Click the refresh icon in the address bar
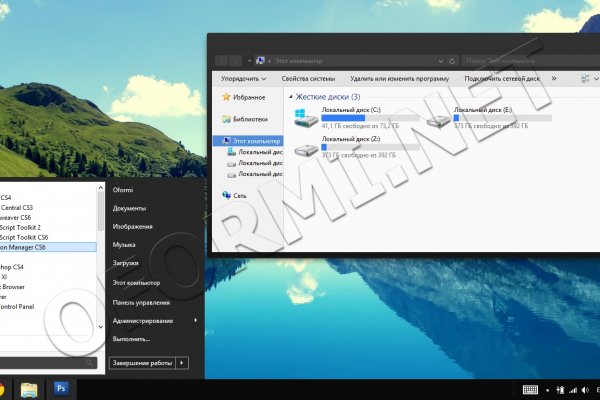The height and width of the screenshot is (400, 600). [x=453, y=60]
